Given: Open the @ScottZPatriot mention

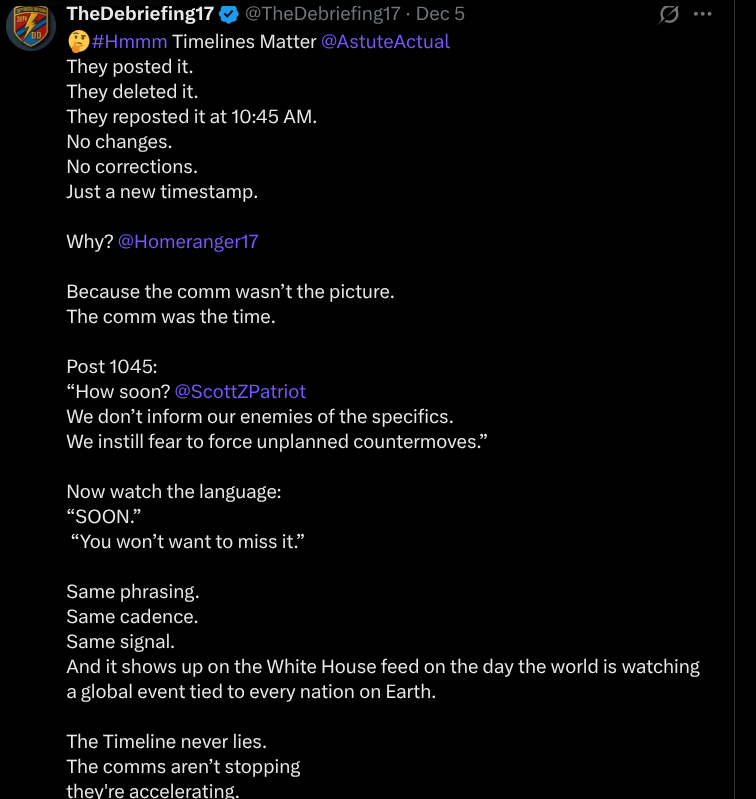Looking at the screenshot, I should pos(240,391).
